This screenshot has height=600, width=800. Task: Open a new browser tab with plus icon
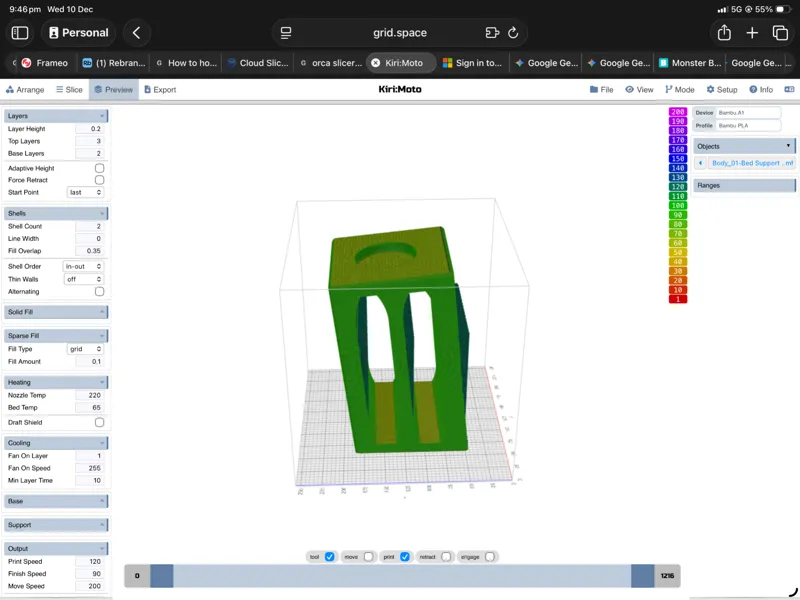coord(752,33)
